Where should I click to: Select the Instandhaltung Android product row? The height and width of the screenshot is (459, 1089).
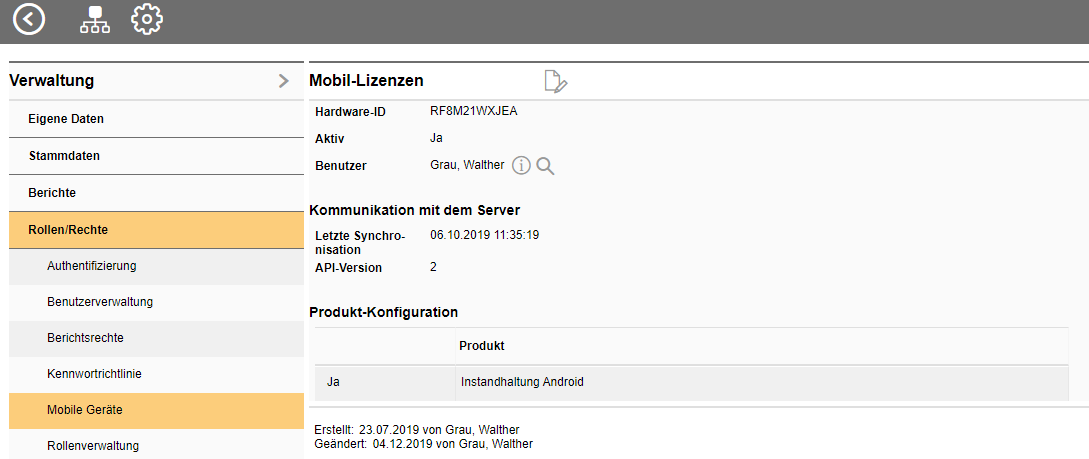(522, 382)
